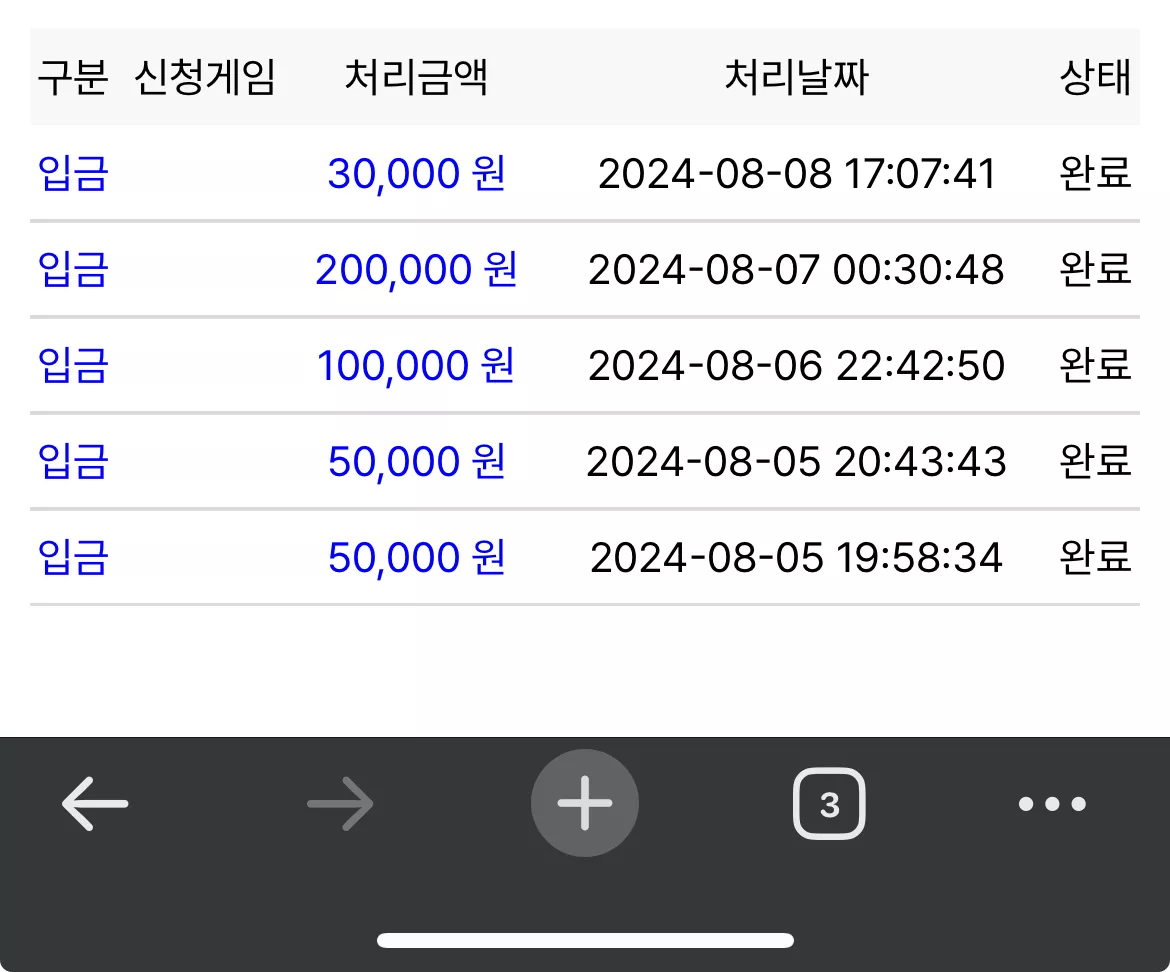The height and width of the screenshot is (972, 1170).
Task: Click 50,000 원 in the 20:43:43 row
Action: [x=416, y=461]
